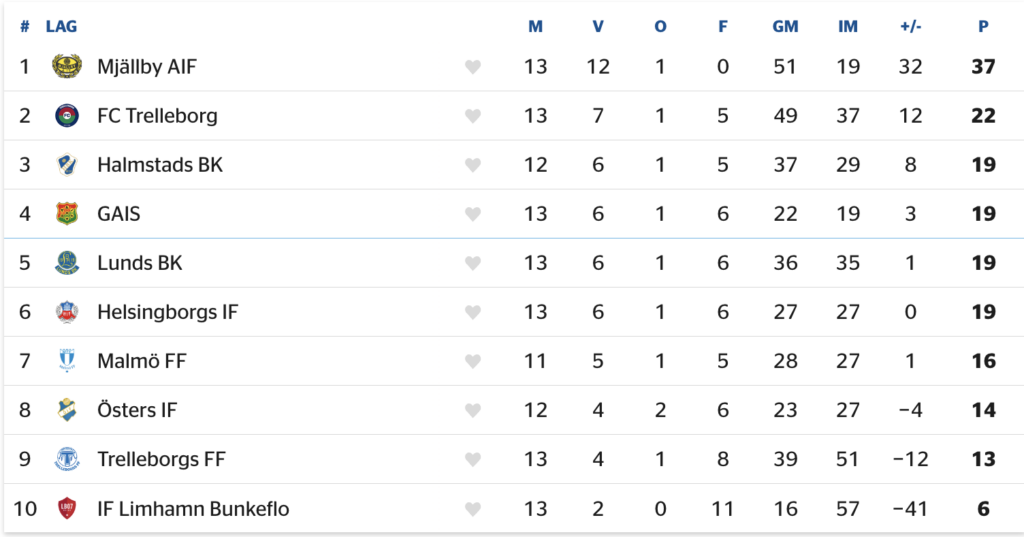1024x537 pixels.
Task: Click the Lunds BK team logo
Action: point(66,263)
